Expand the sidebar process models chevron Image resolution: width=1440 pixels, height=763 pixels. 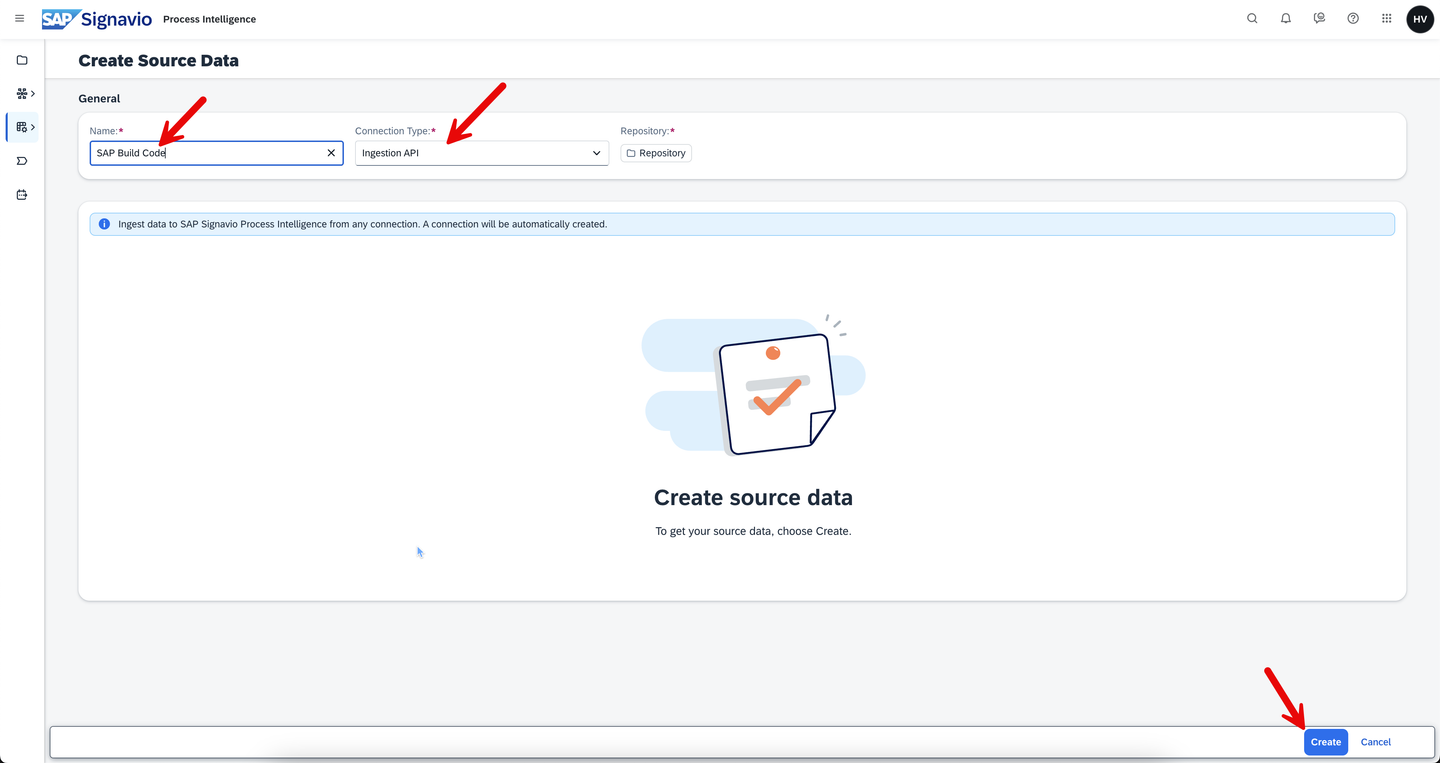[33, 94]
